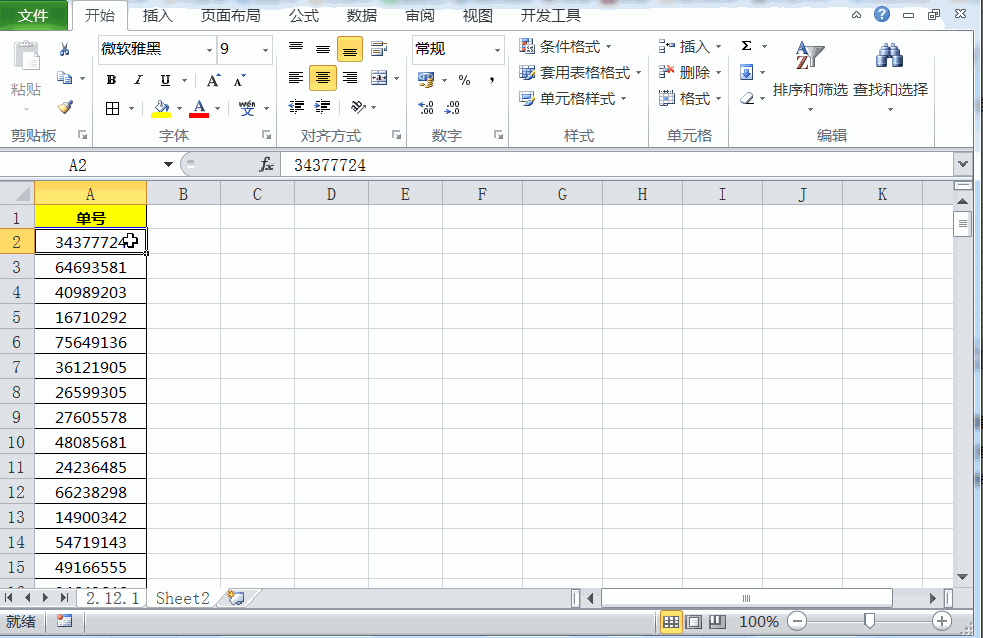Click the comma style icon
Image resolution: width=983 pixels, height=638 pixels.
coord(492,80)
